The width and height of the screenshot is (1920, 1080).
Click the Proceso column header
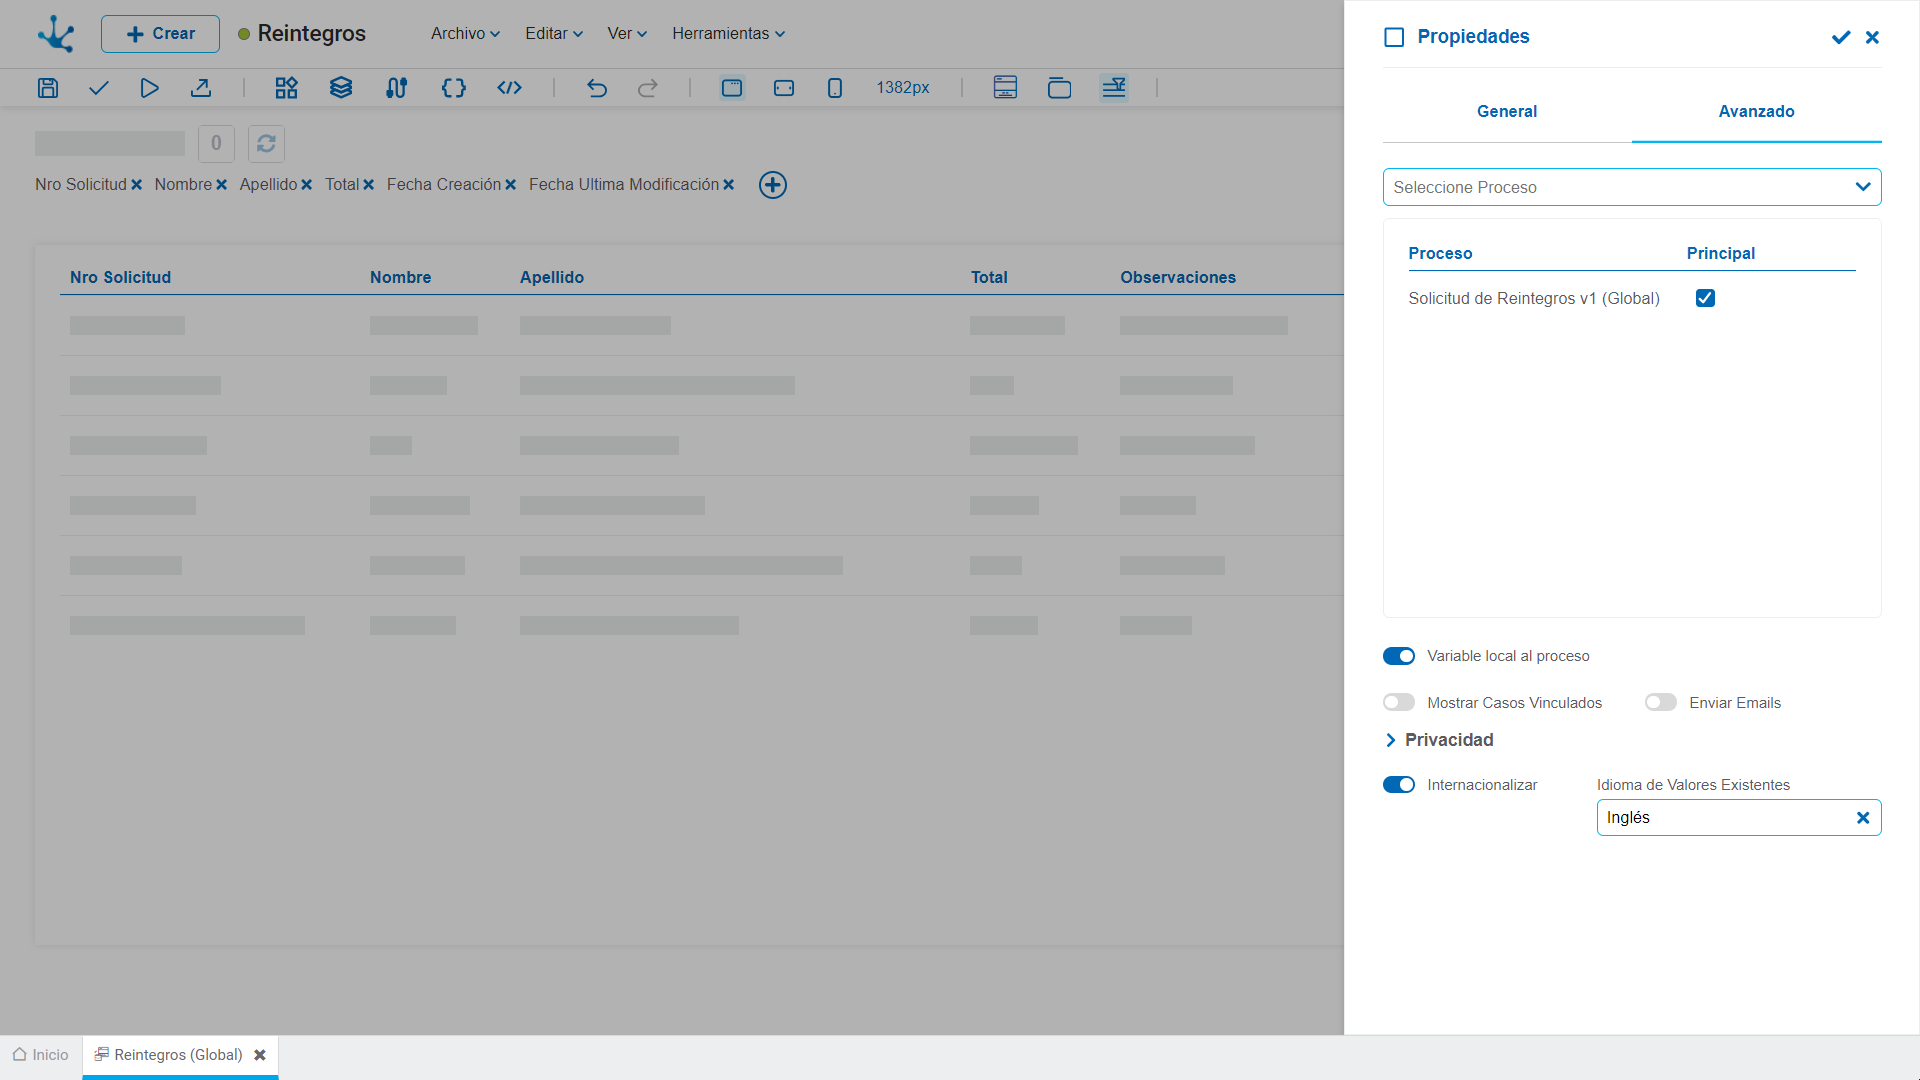coord(1440,253)
